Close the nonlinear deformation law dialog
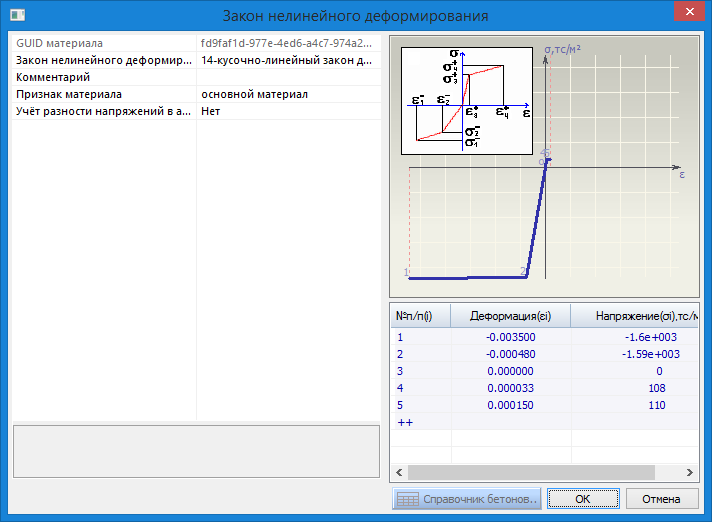This screenshot has width=712, height=522. pyautogui.click(x=687, y=12)
